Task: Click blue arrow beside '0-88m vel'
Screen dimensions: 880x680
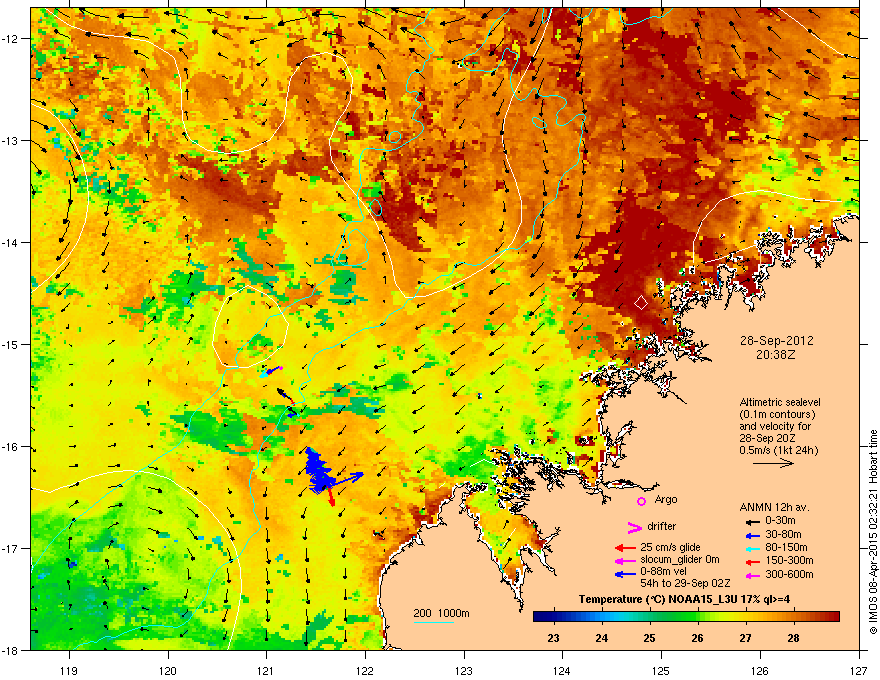Action: coord(625,574)
